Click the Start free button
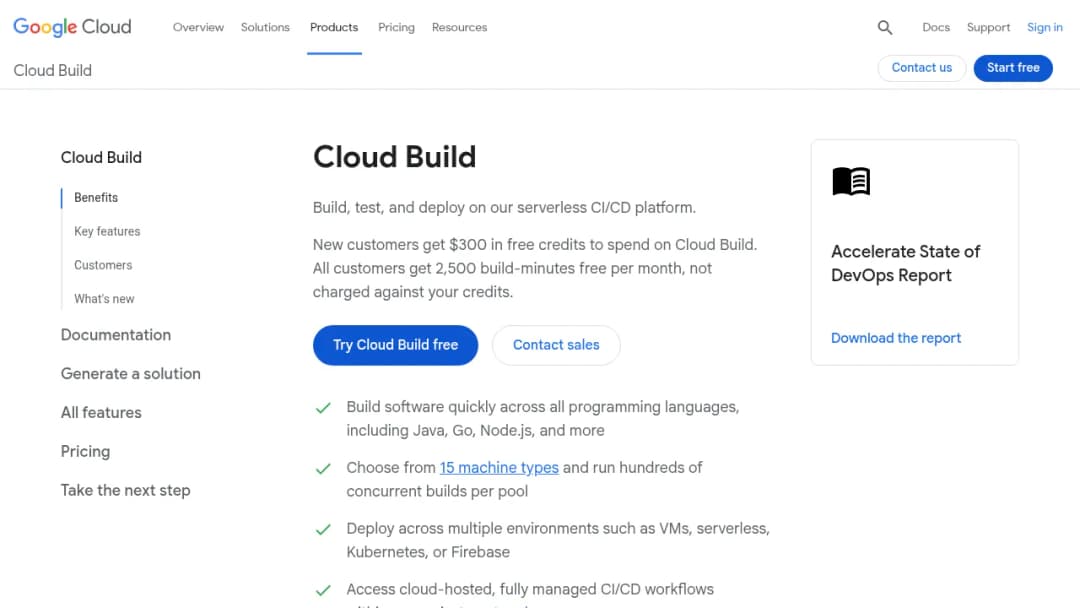Viewport: 1080px width, 608px height. click(1013, 67)
